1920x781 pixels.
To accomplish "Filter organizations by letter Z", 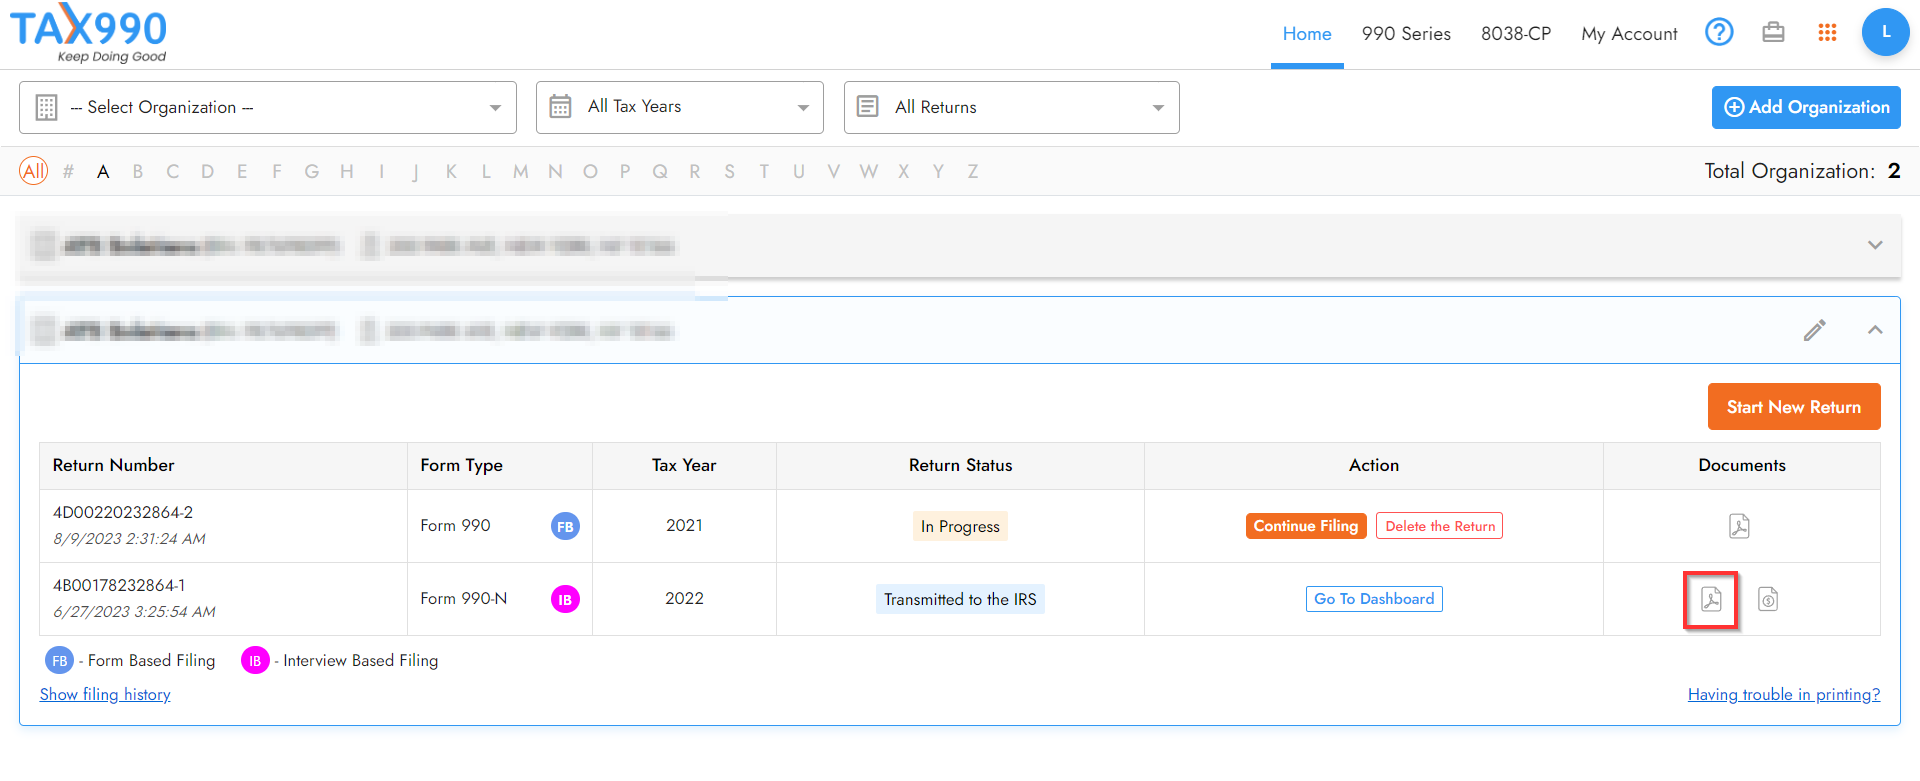I will tap(972, 172).
